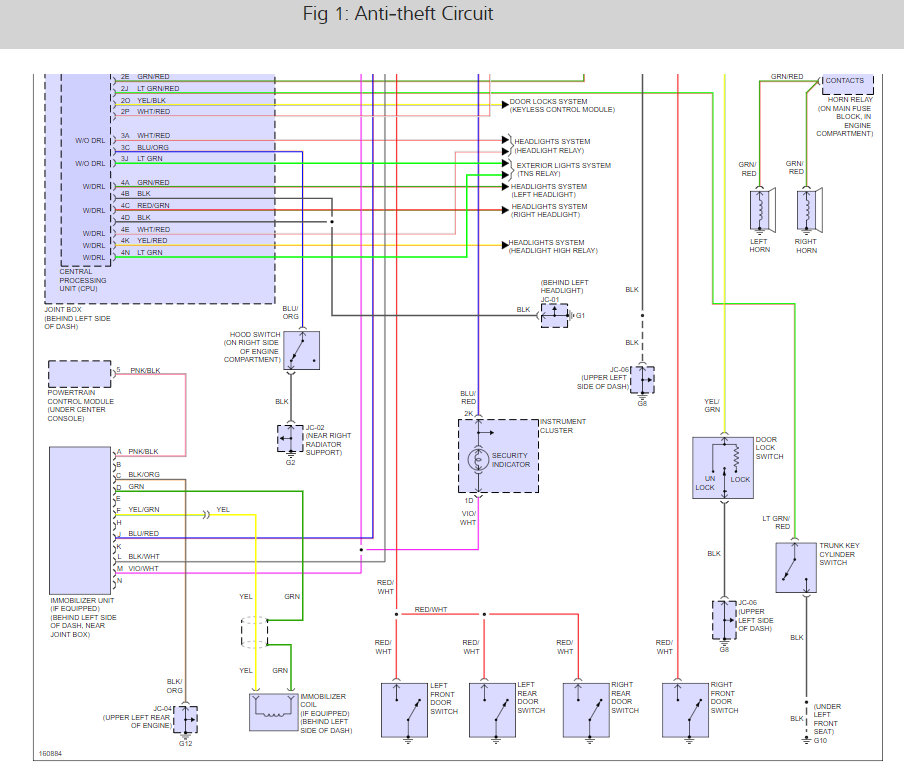Image resolution: width=904 pixels, height=776 pixels.
Task: Click the powertrain control module box
Action: [x=80, y=374]
